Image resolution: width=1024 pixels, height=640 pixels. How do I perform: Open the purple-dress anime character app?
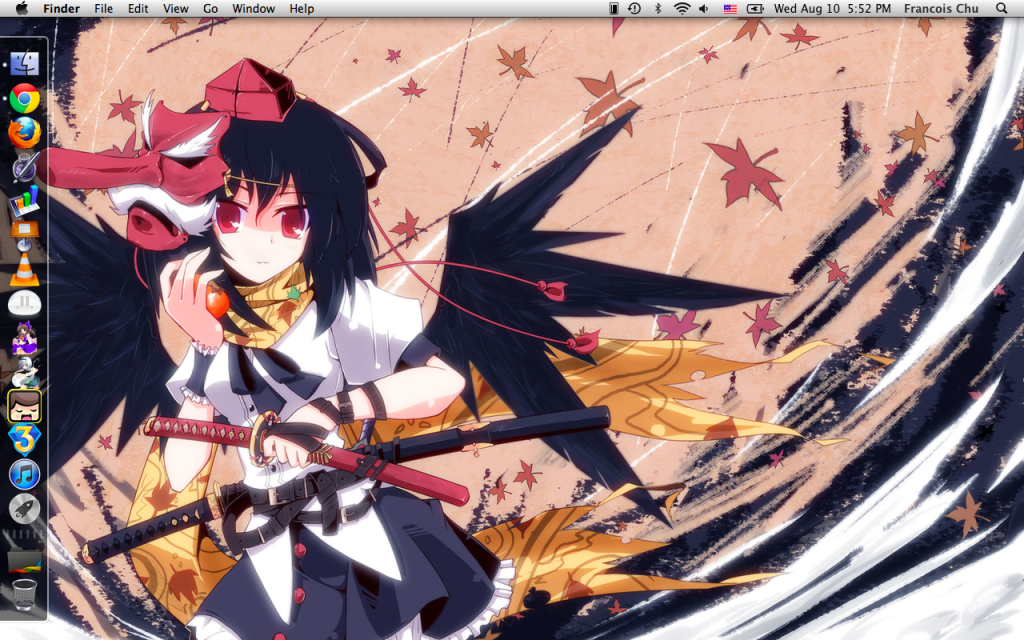click(x=25, y=337)
